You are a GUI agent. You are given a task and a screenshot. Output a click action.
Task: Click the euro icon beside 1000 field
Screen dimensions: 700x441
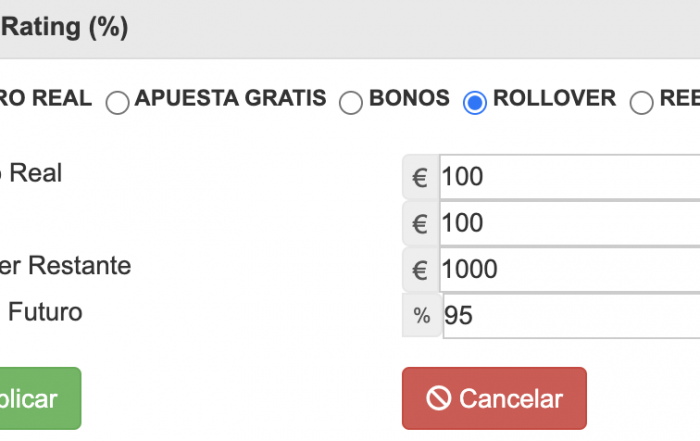click(420, 270)
